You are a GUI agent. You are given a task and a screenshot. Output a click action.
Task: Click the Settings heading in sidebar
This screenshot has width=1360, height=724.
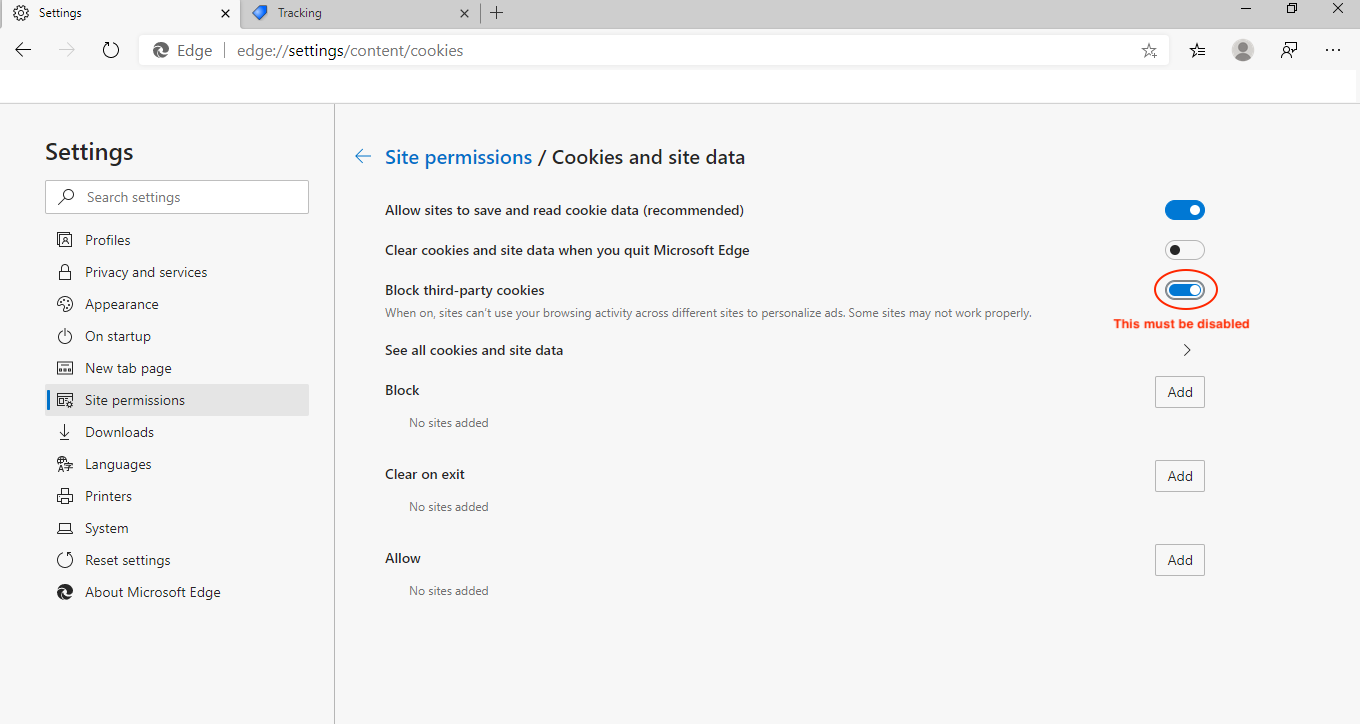(x=89, y=152)
